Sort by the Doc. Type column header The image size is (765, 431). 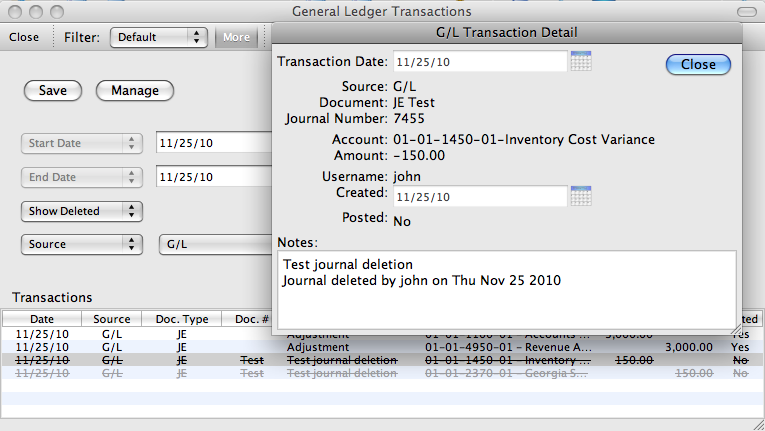click(x=182, y=319)
